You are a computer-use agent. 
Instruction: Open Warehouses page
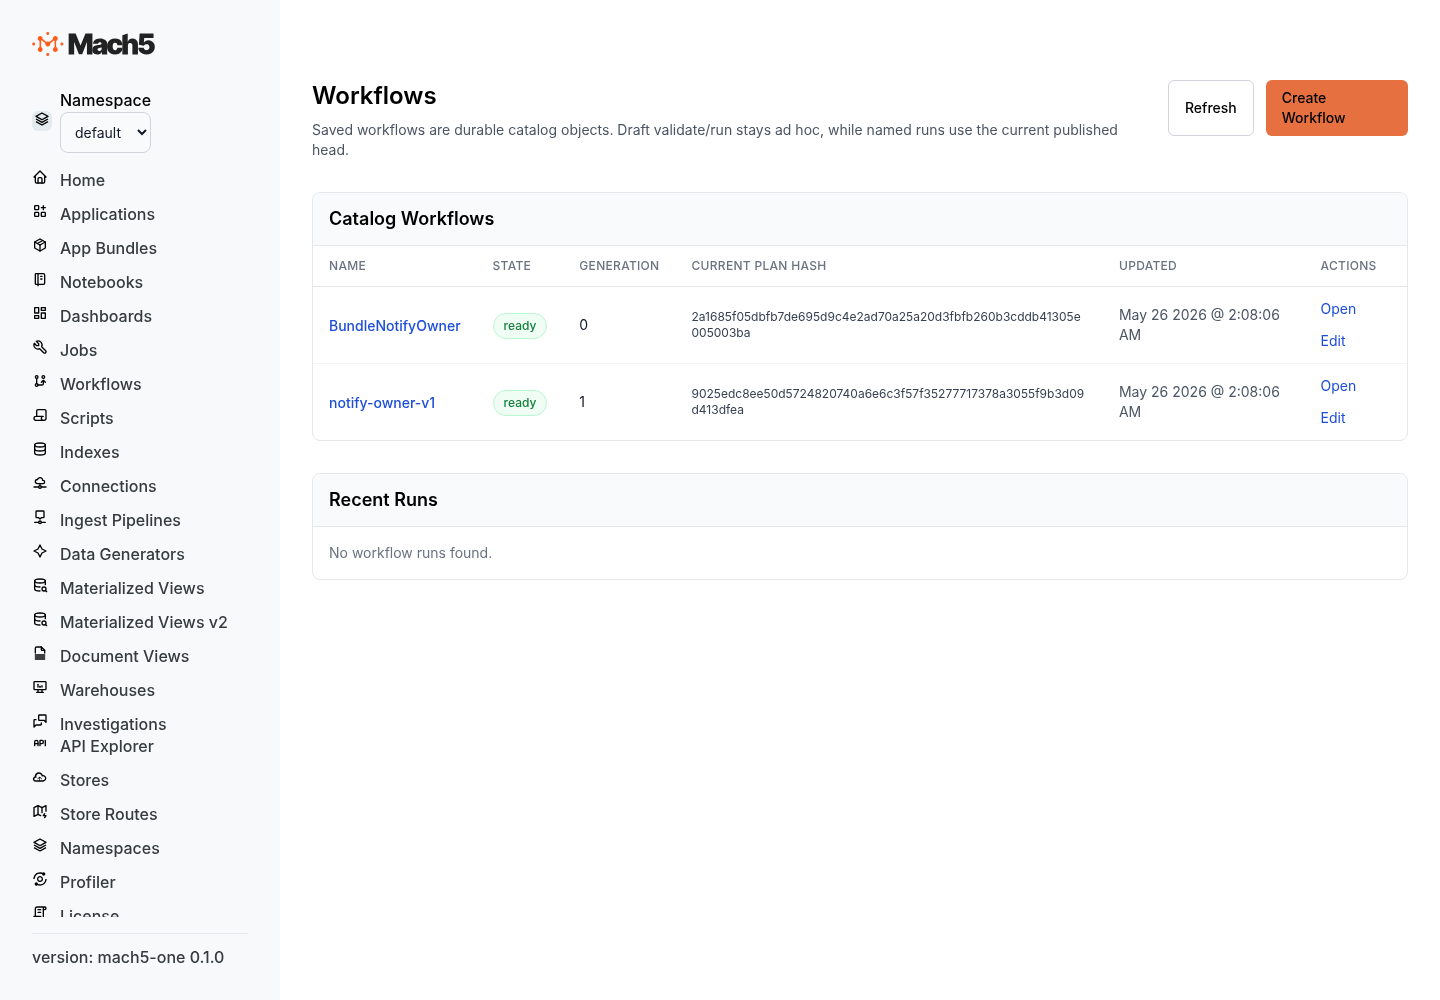pos(107,690)
